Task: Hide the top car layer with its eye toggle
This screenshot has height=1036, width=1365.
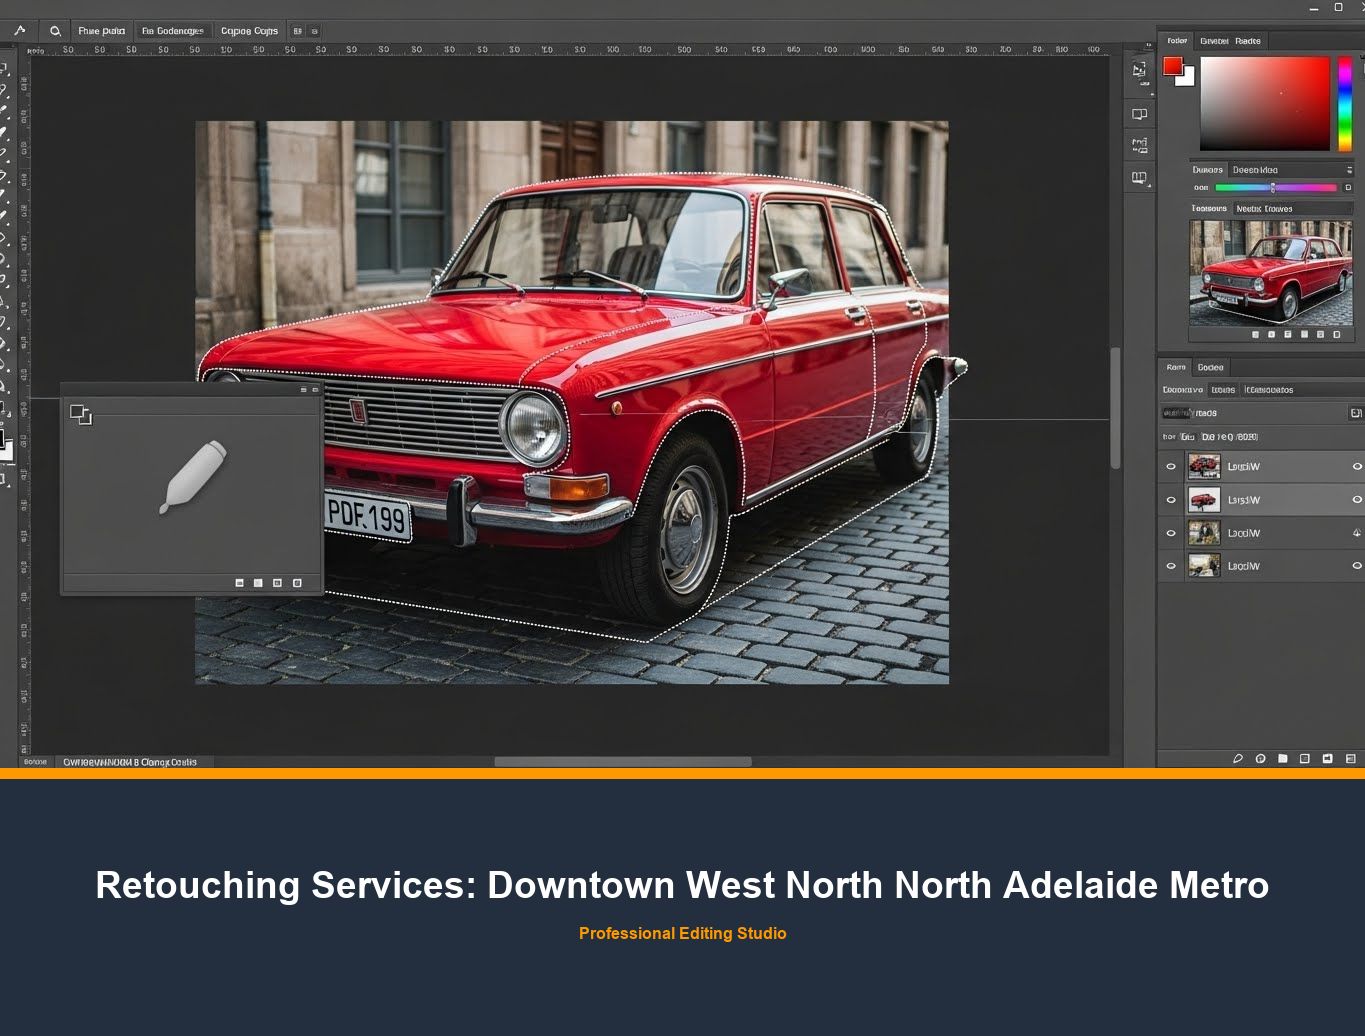Action: [x=1171, y=466]
